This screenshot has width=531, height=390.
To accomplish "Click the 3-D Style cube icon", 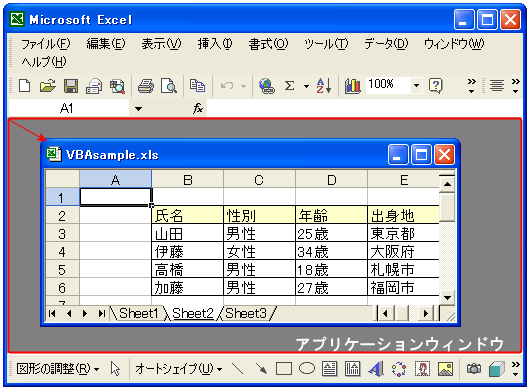I will [x=497, y=369].
